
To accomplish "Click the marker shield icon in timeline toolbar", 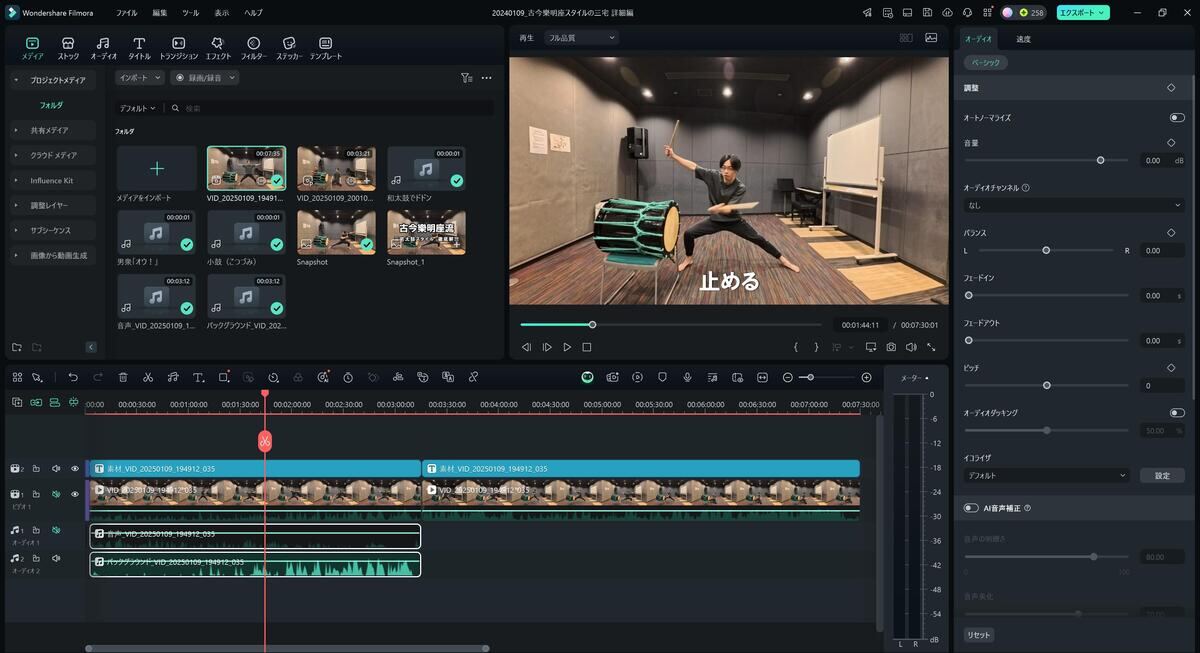I will pos(662,377).
